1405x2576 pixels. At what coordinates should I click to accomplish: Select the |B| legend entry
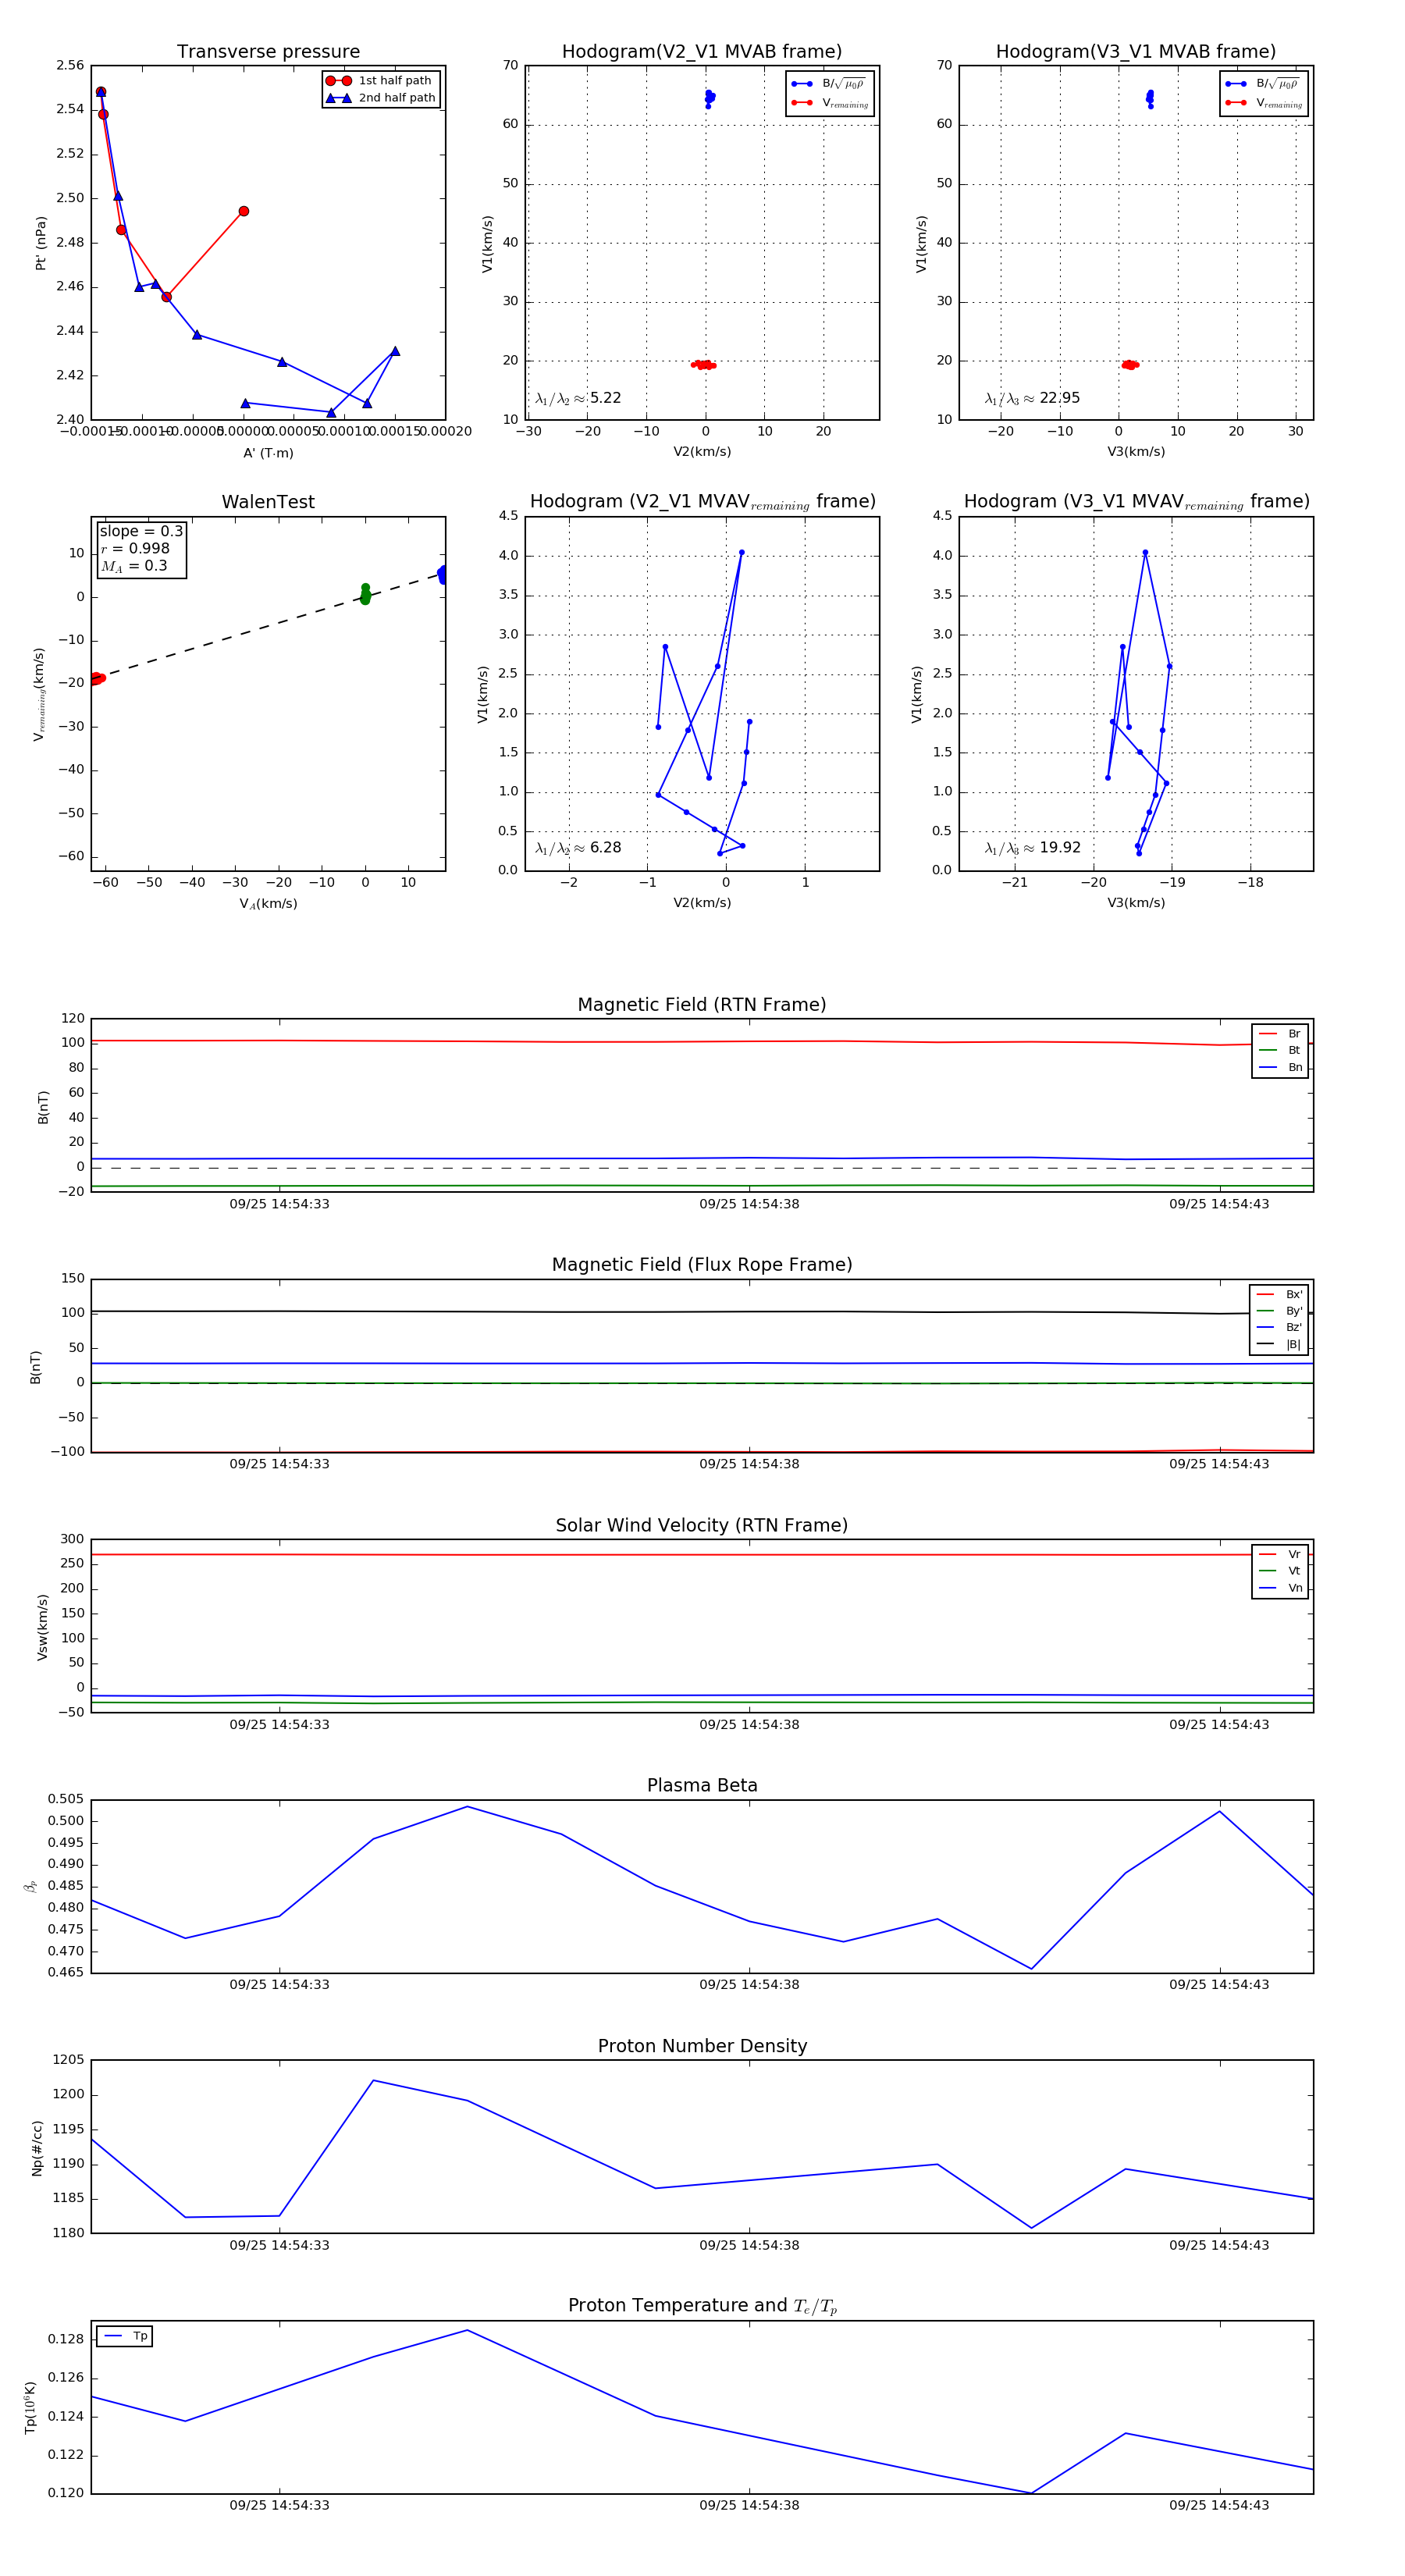pos(1279,1344)
